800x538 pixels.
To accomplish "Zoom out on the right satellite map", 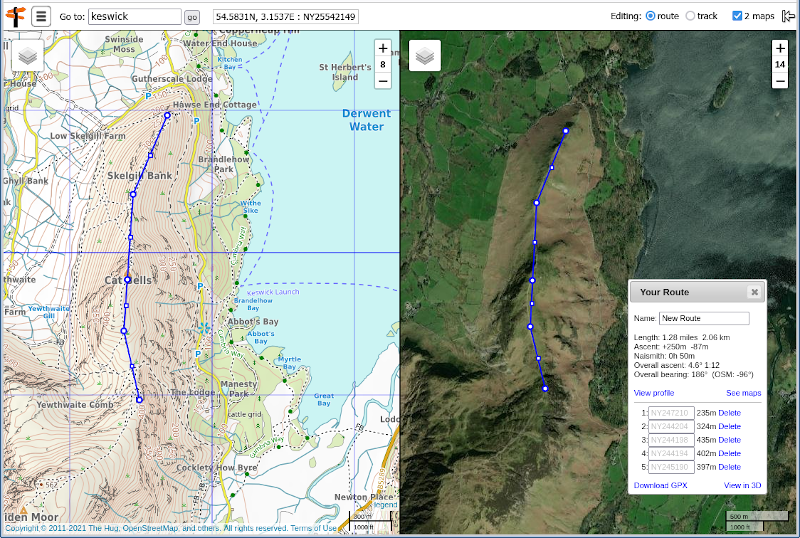I will 780,81.
